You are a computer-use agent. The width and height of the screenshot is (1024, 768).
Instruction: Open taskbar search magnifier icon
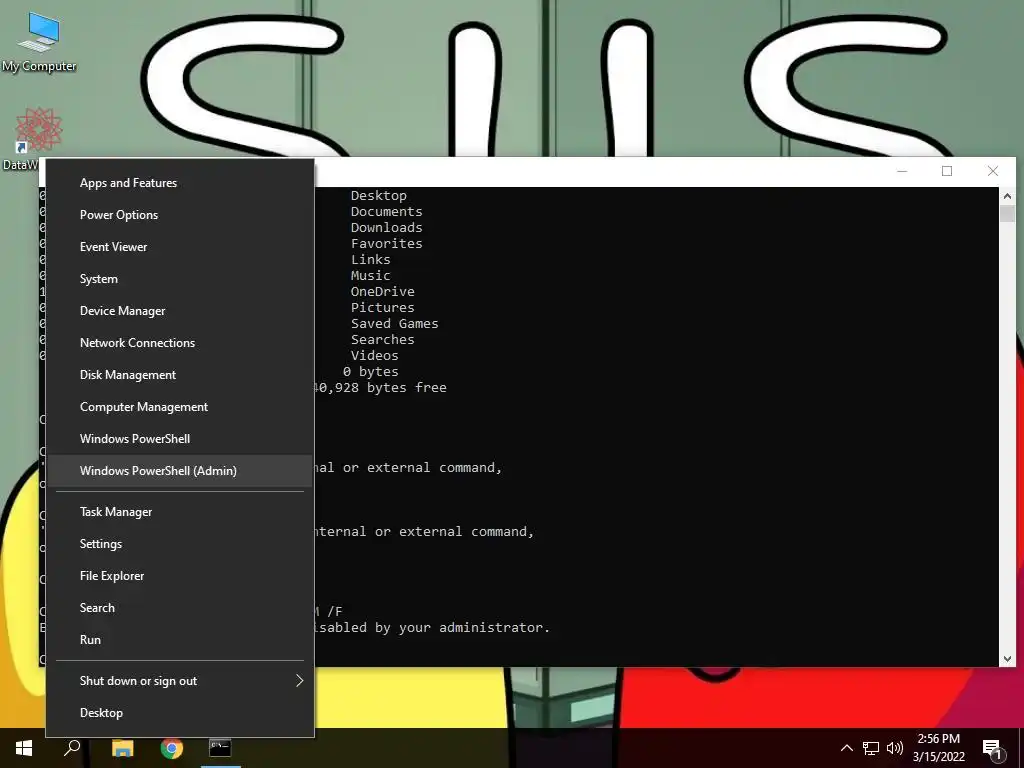72,748
